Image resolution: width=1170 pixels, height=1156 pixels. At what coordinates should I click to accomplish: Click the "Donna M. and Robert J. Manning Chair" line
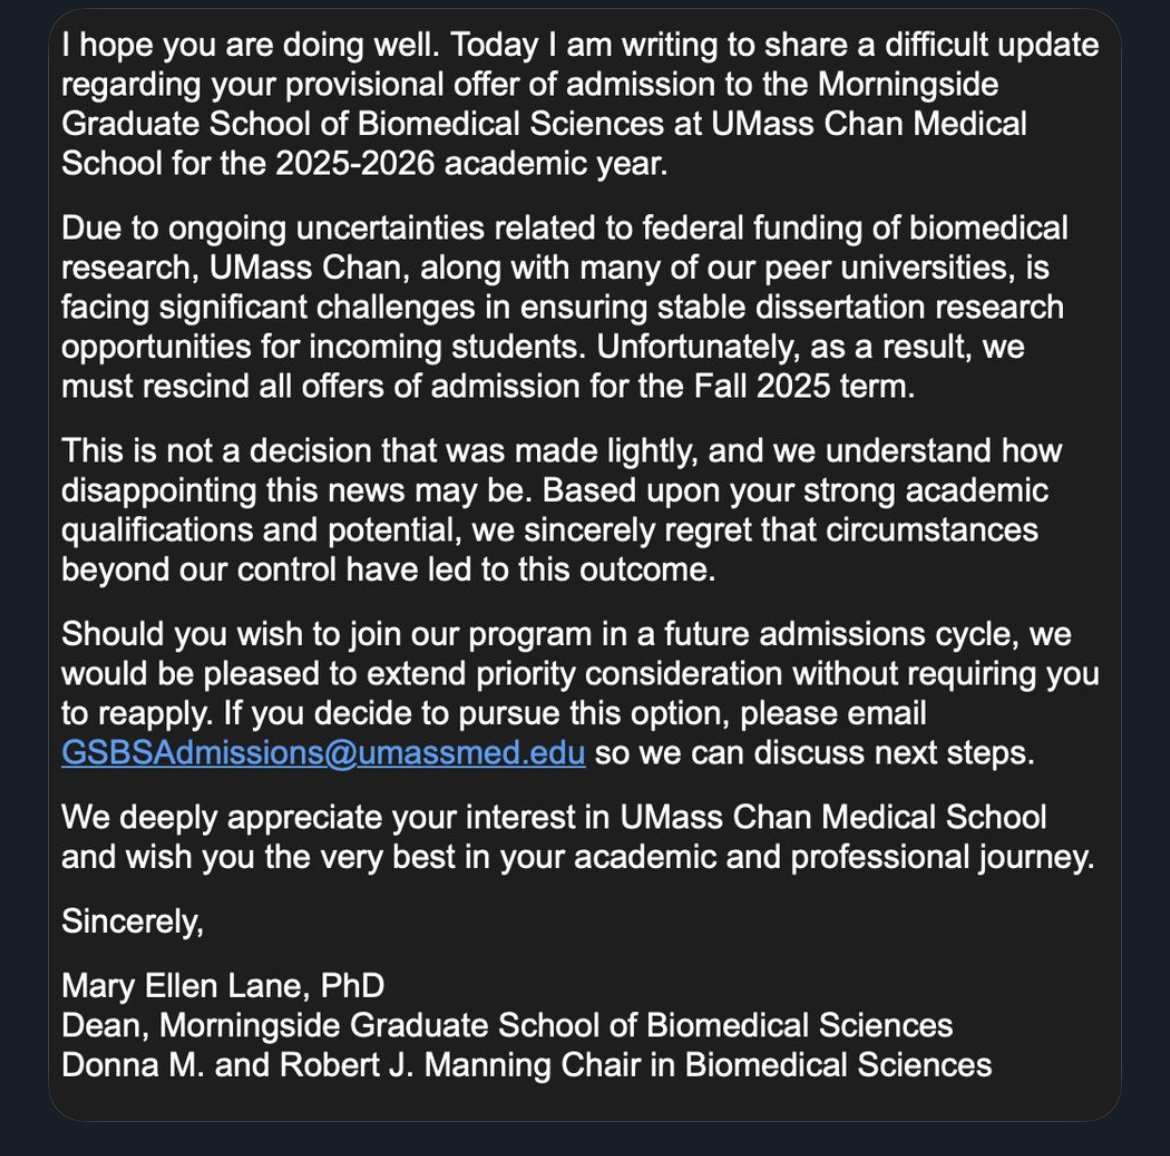pyautogui.click(x=526, y=1065)
